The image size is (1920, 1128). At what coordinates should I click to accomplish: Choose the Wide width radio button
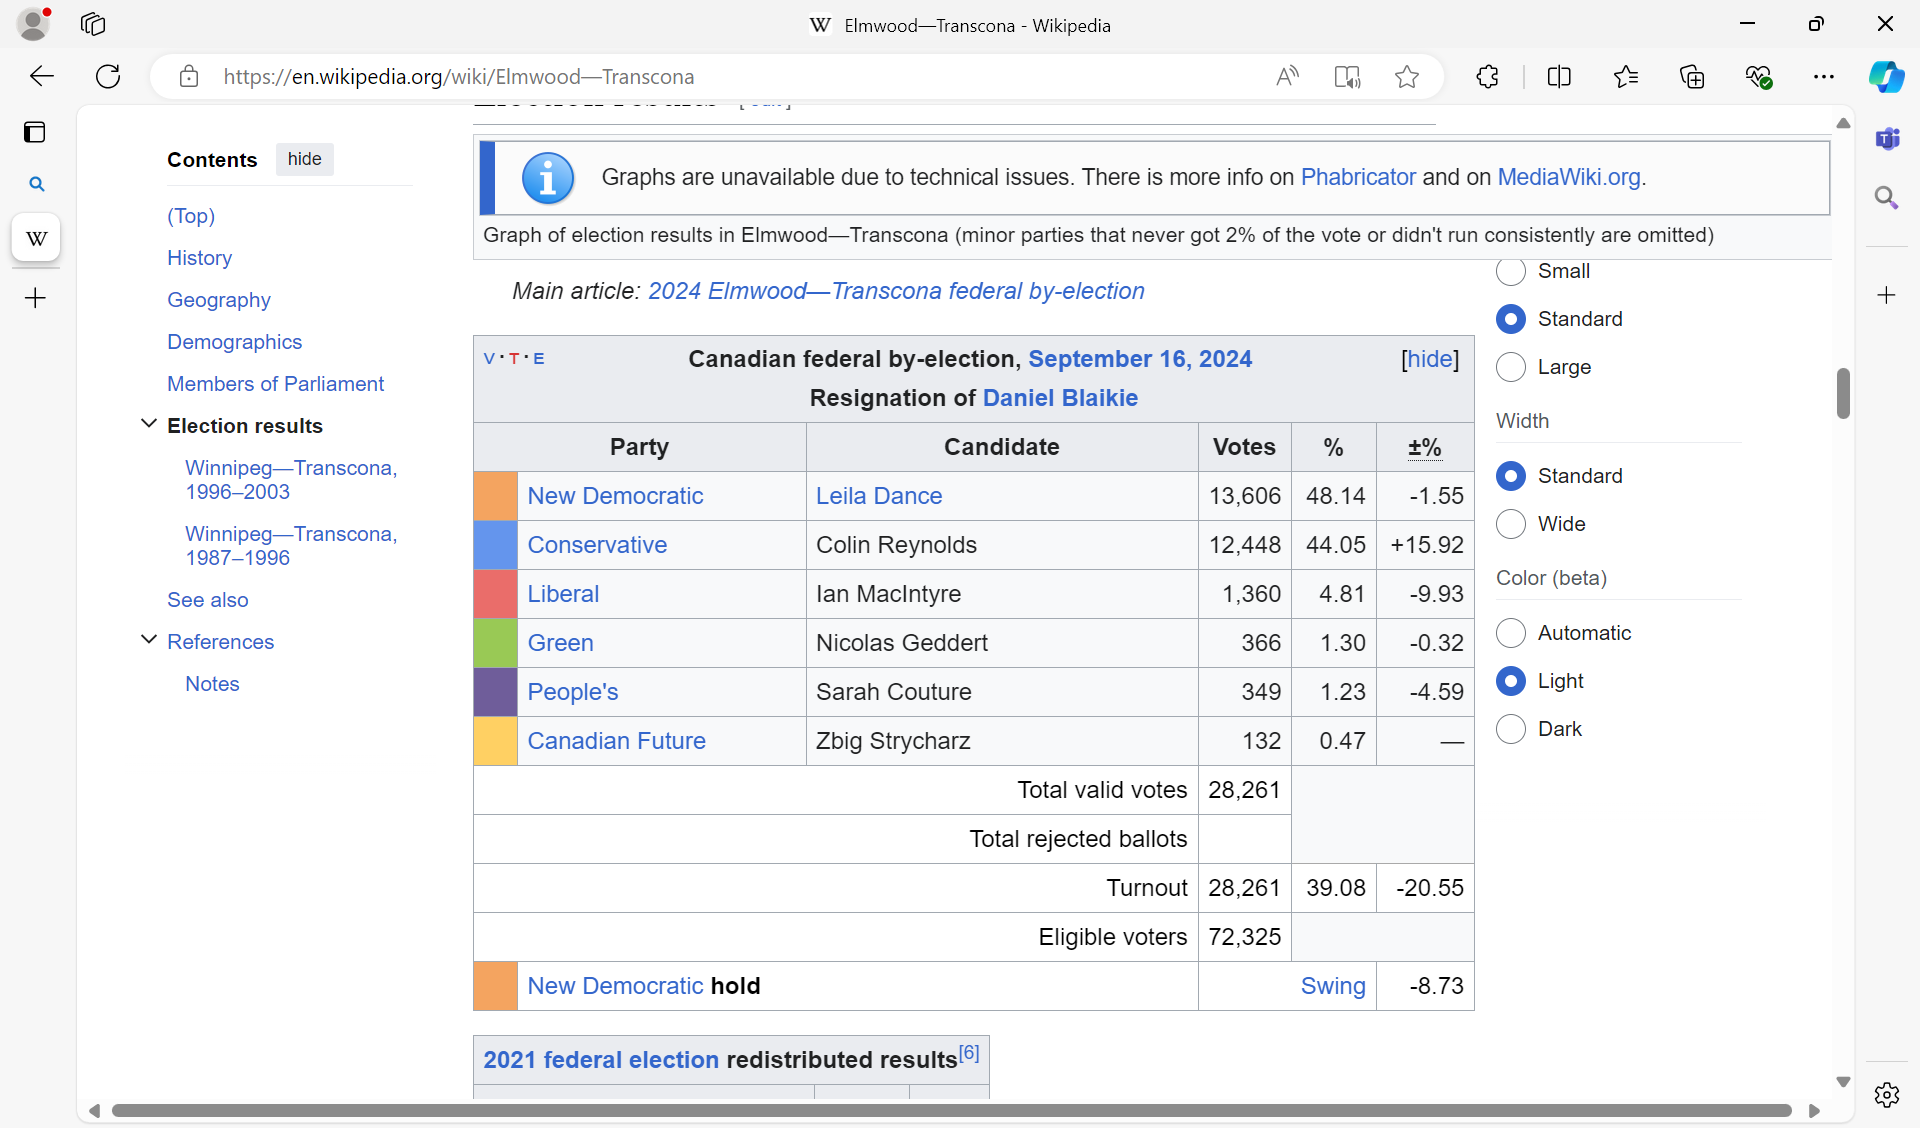[1511, 524]
